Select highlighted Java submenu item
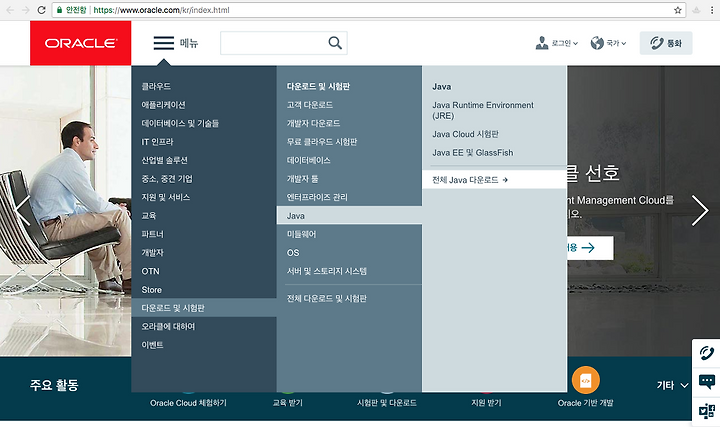Viewport: 720px width, 427px height. coord(349,215)
